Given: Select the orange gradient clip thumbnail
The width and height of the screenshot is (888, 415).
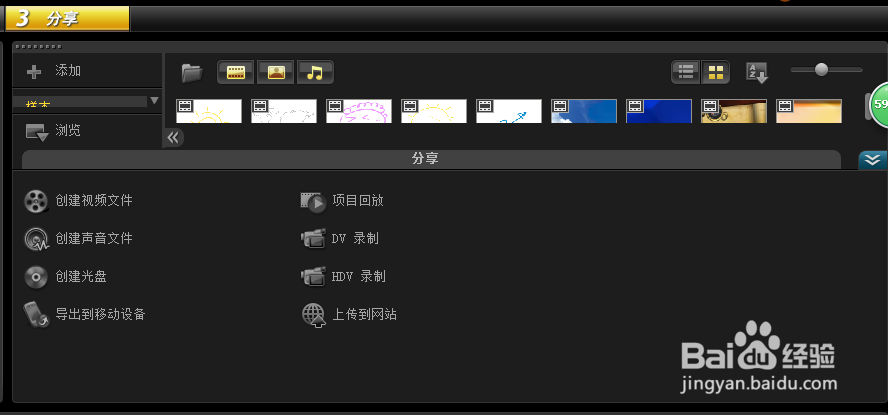Looking at the screenshot, I should (x=809, y=111).
